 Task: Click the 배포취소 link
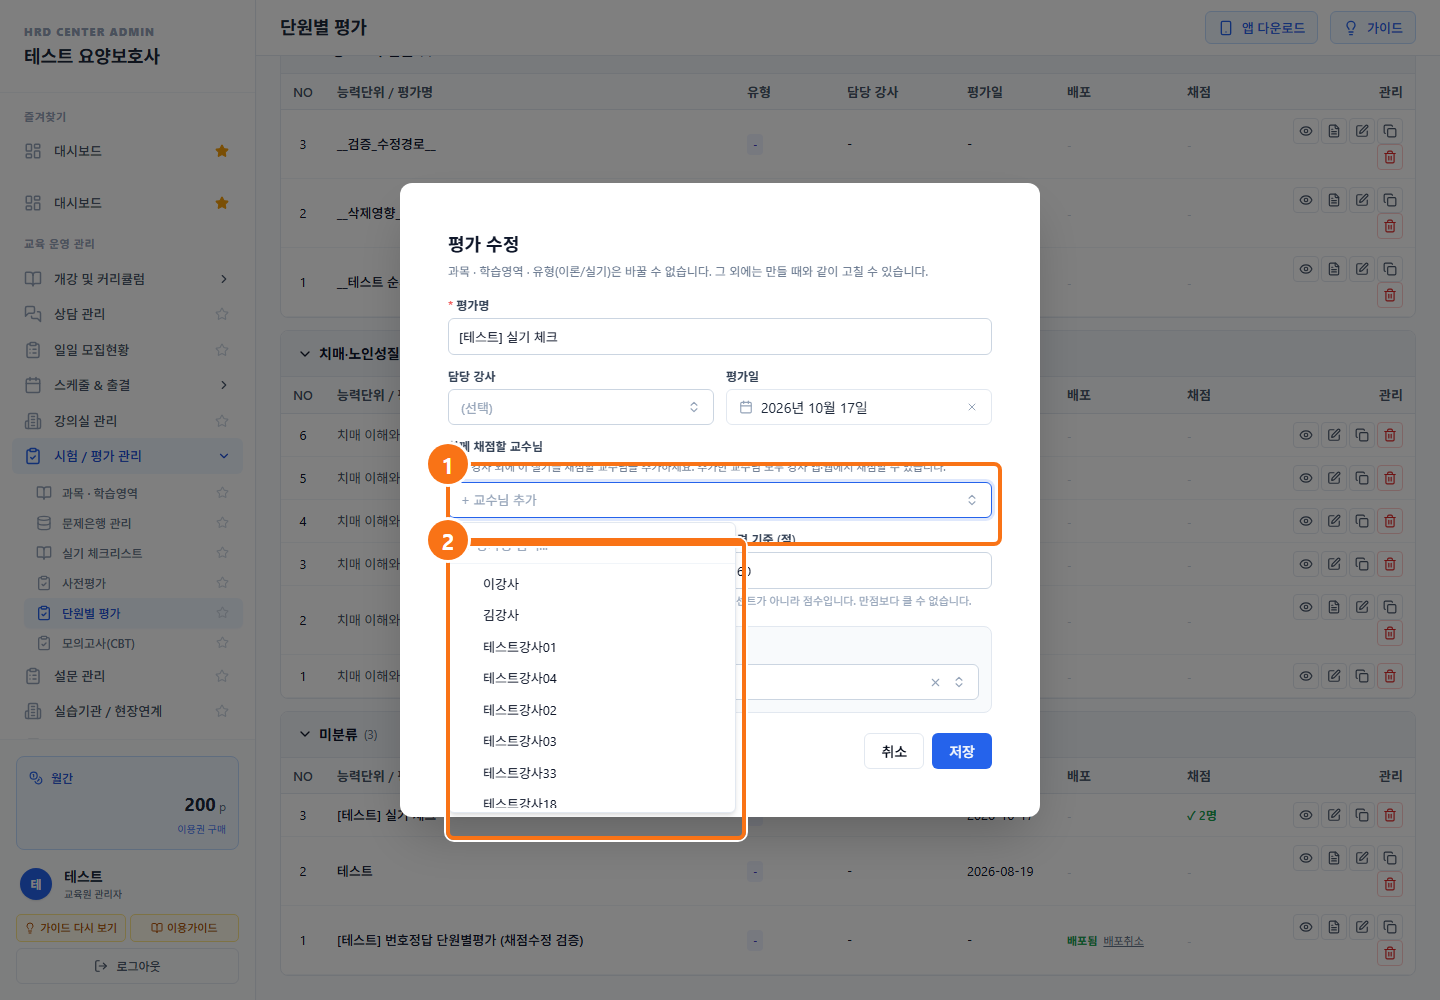coord(1123,941)
